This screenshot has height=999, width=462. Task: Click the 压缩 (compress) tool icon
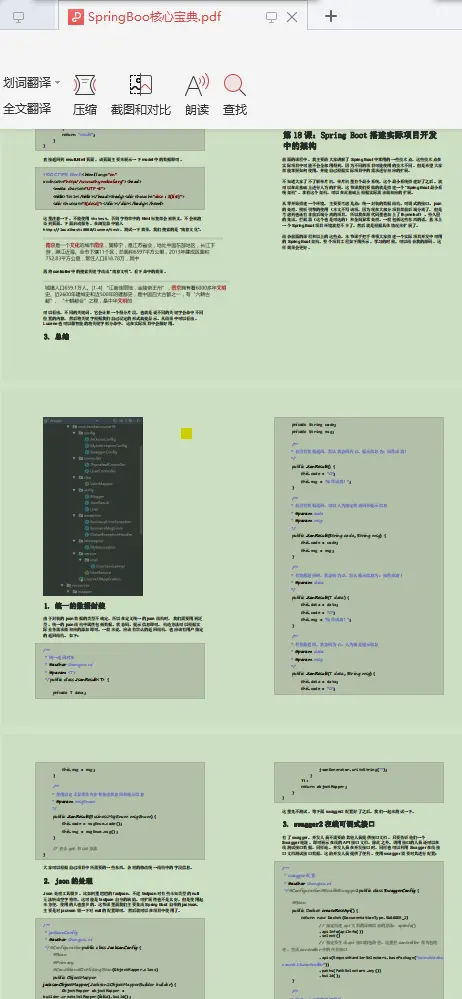click(x=85, y=85)
